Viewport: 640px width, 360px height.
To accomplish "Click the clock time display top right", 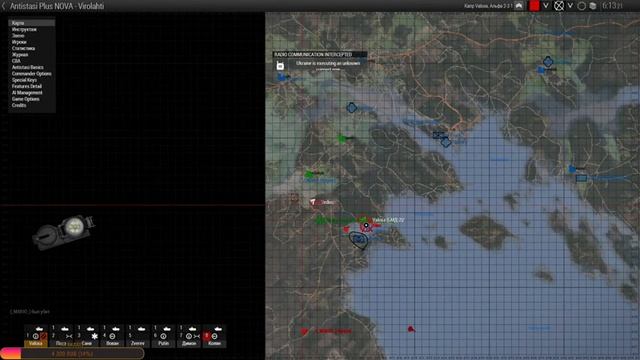I will (x=612, y=6).
